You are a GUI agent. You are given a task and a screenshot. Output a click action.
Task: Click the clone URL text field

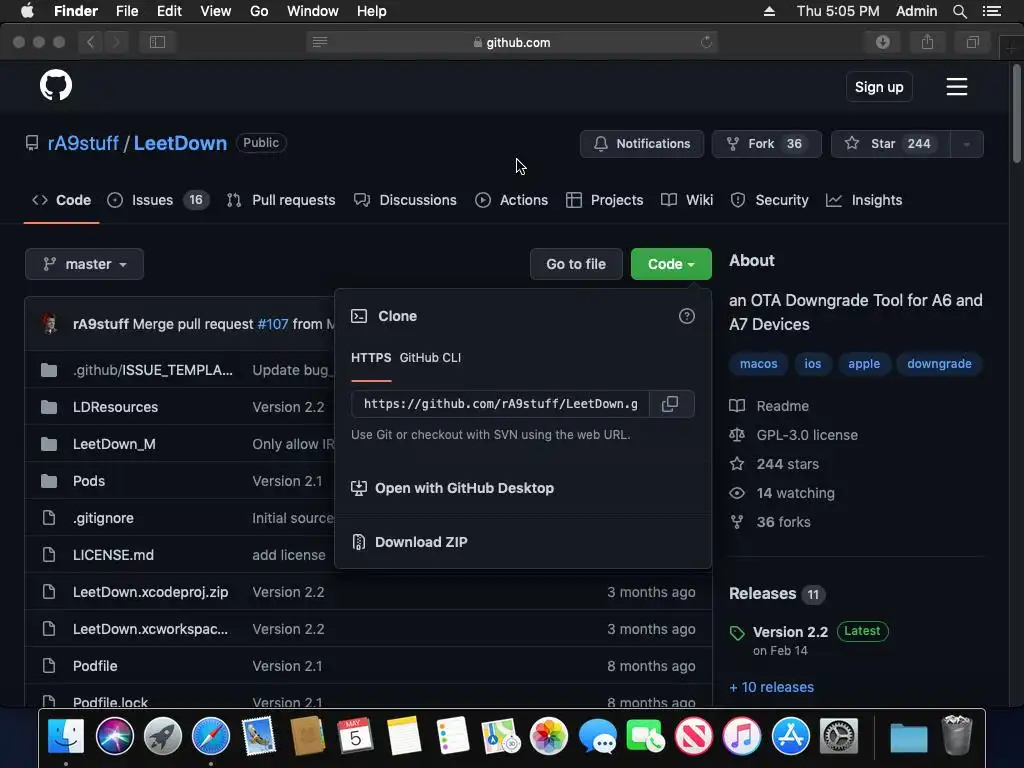(500, 404)
